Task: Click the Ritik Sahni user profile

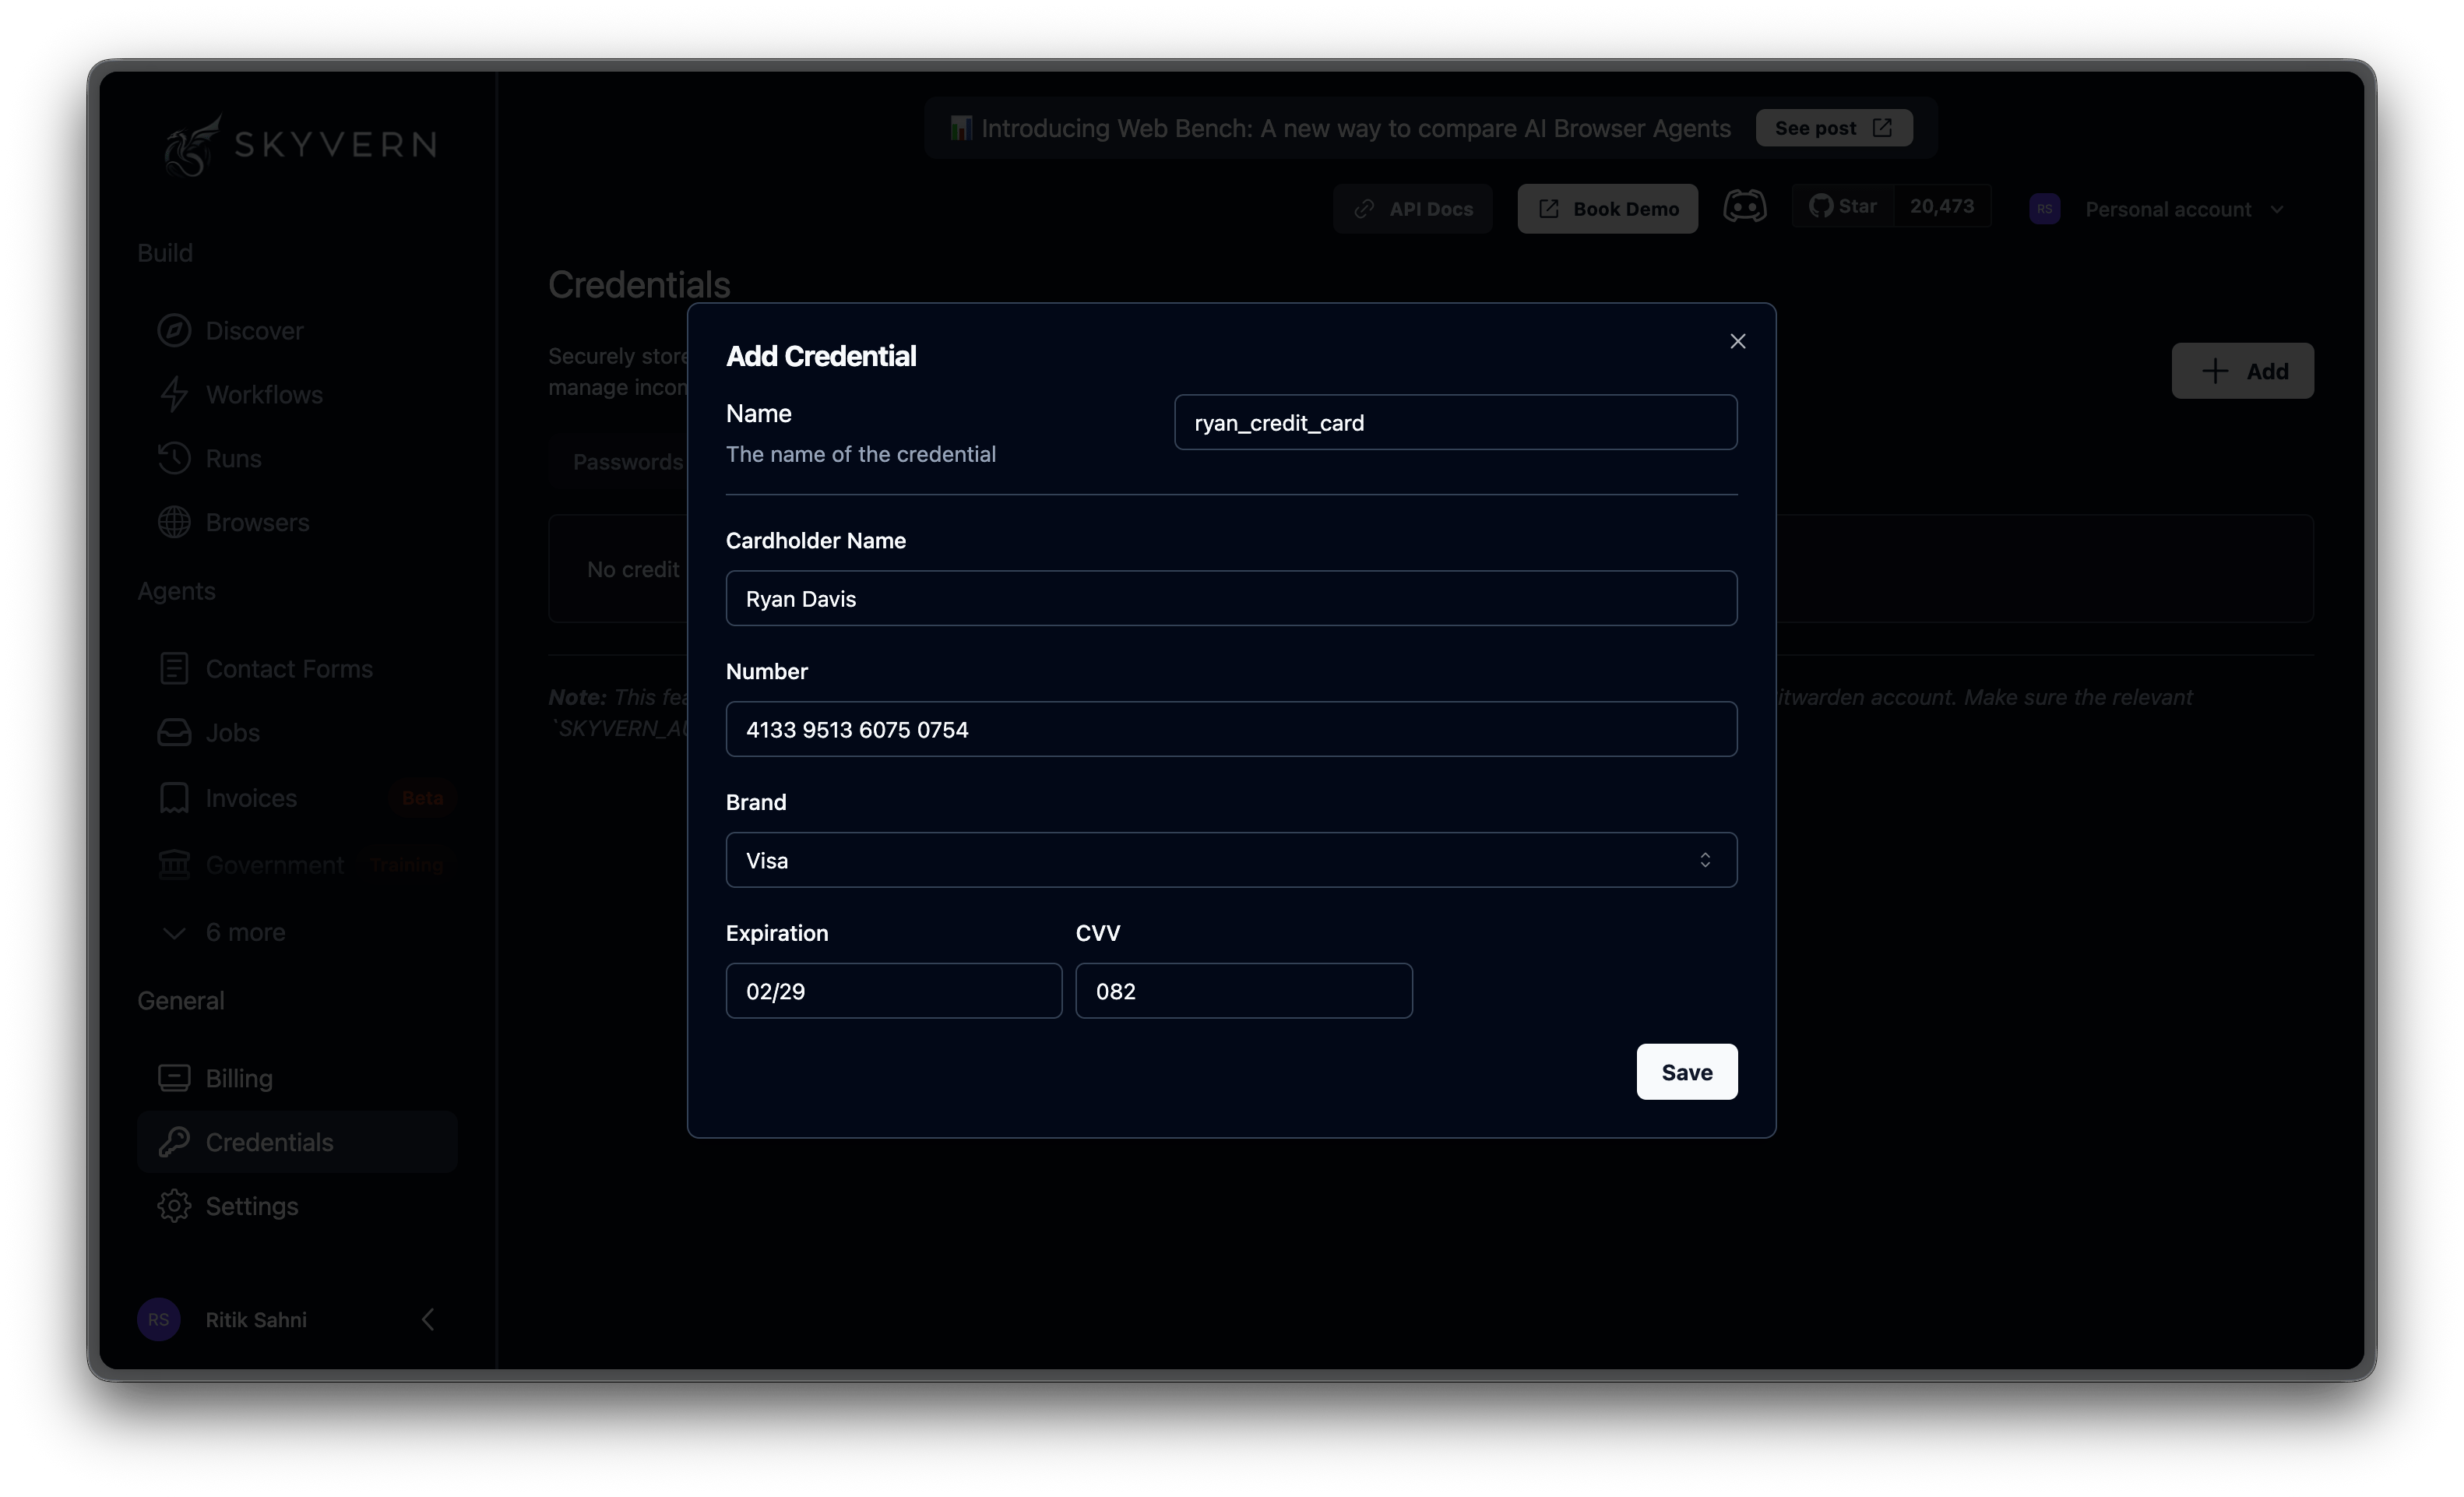Action: pos(255,1319)
